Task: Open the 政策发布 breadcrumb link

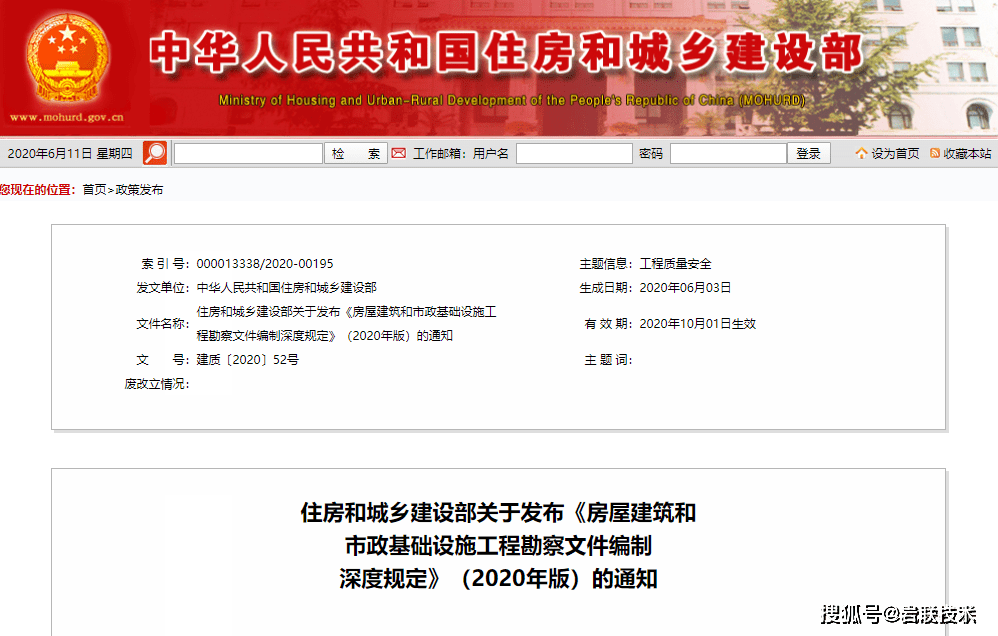Action: [139, 190]
